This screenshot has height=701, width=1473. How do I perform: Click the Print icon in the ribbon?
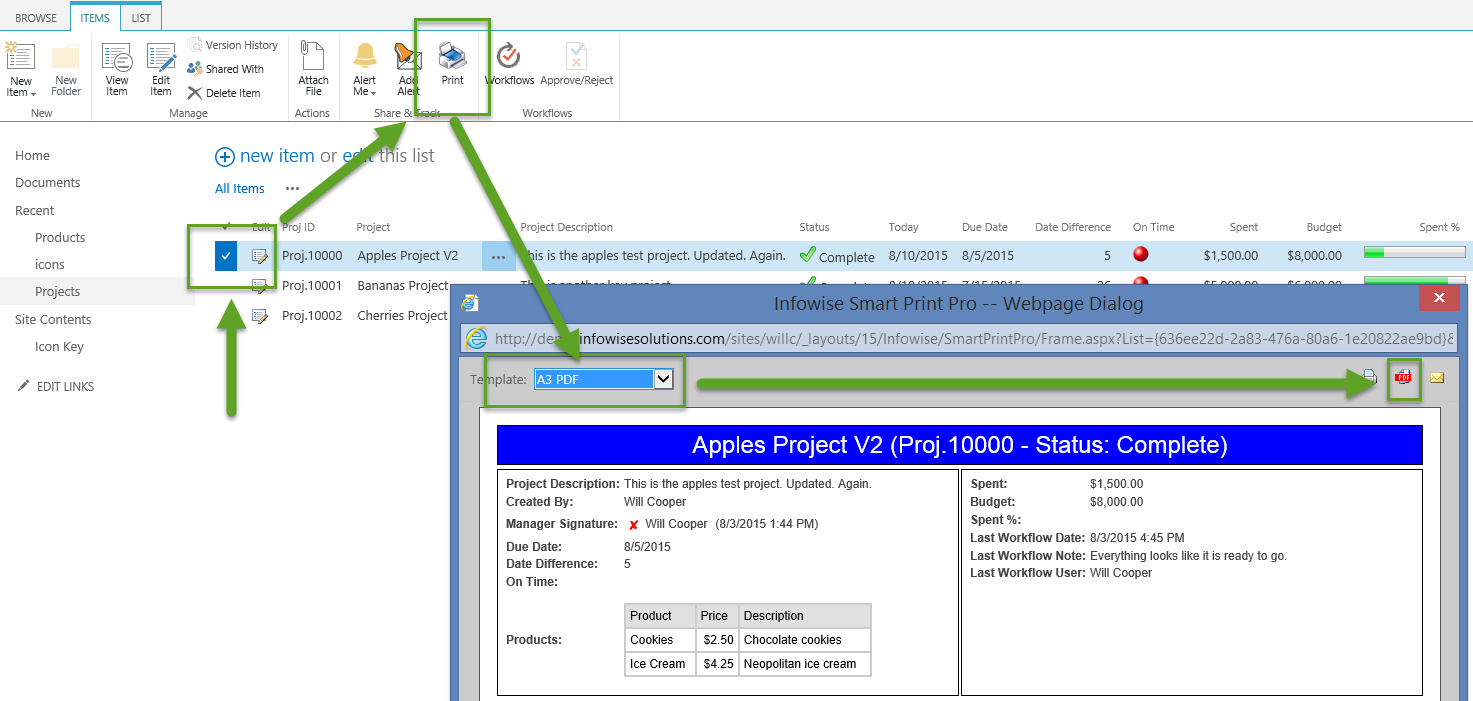coord(453,56)
